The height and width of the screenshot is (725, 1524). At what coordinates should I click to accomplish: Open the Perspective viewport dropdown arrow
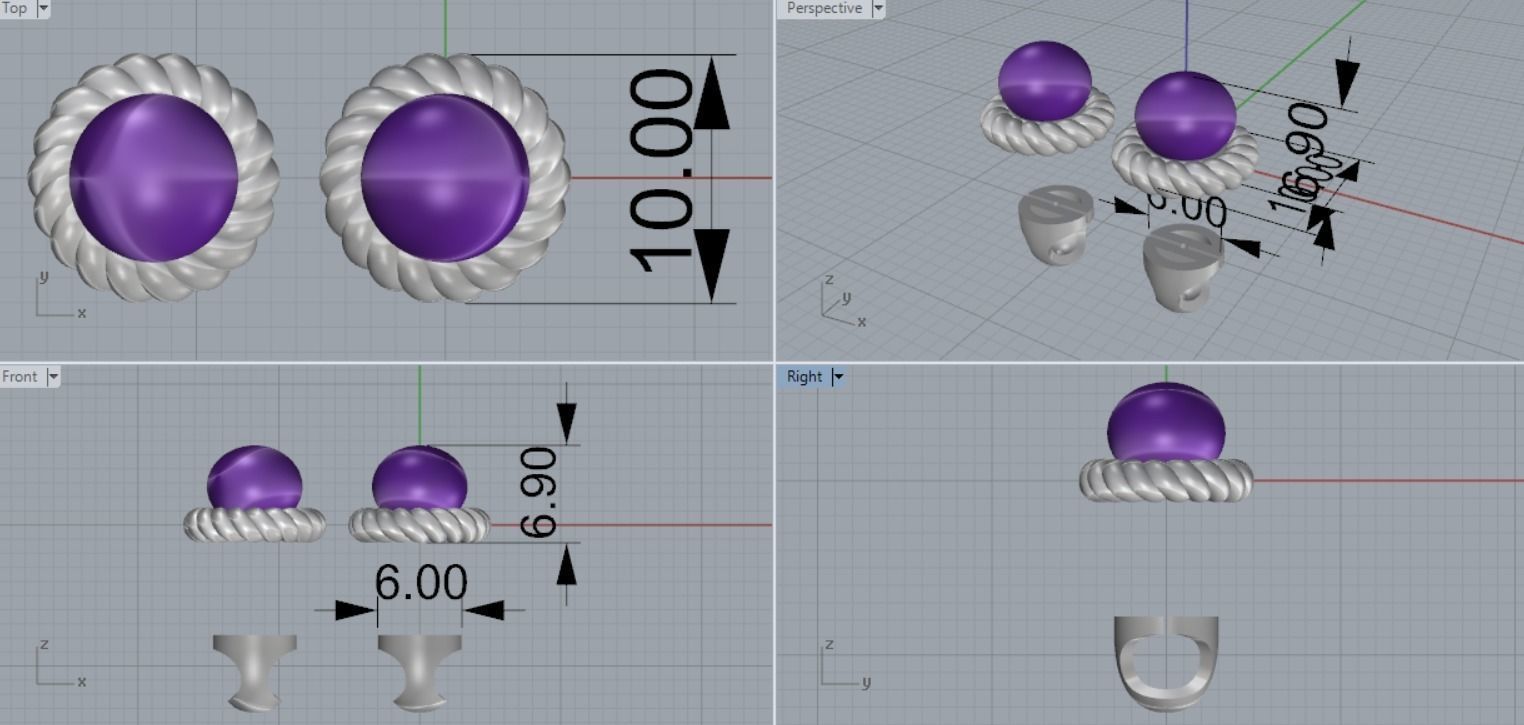click(x=878, y=8)
